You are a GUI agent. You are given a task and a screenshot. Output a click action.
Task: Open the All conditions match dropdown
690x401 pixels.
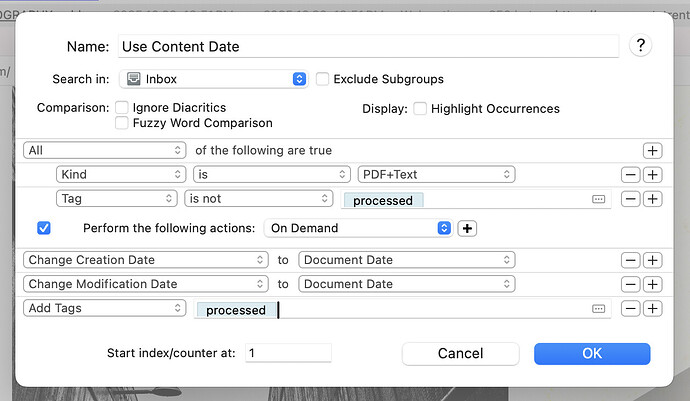[105, 150]
